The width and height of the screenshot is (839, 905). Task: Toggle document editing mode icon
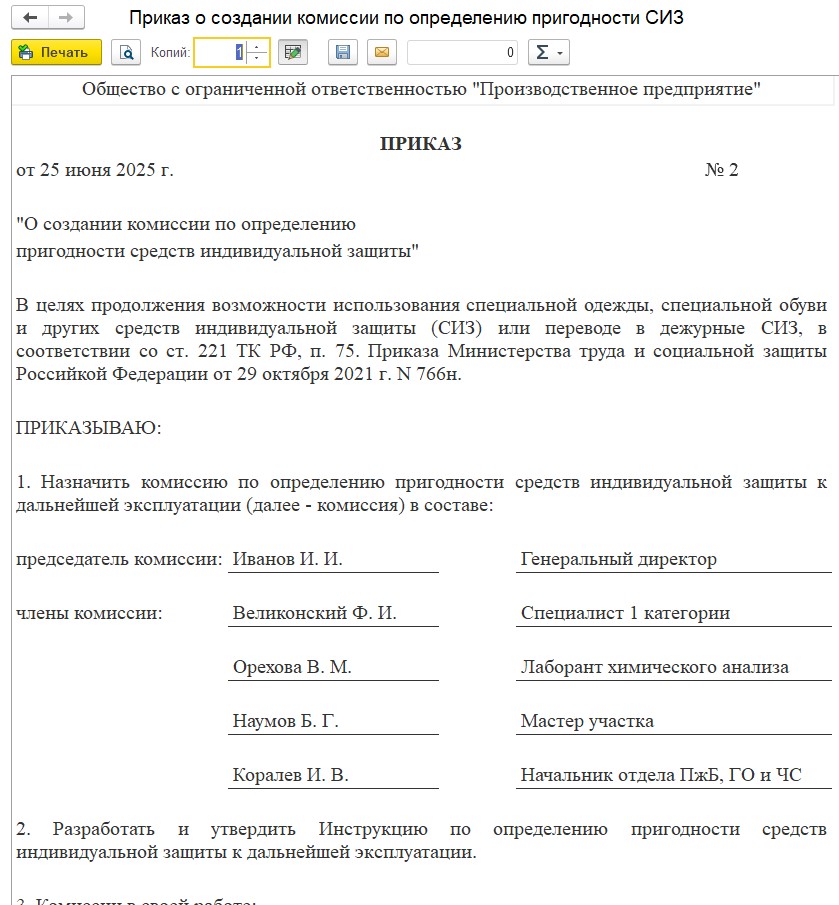click(x=293, y=53)
